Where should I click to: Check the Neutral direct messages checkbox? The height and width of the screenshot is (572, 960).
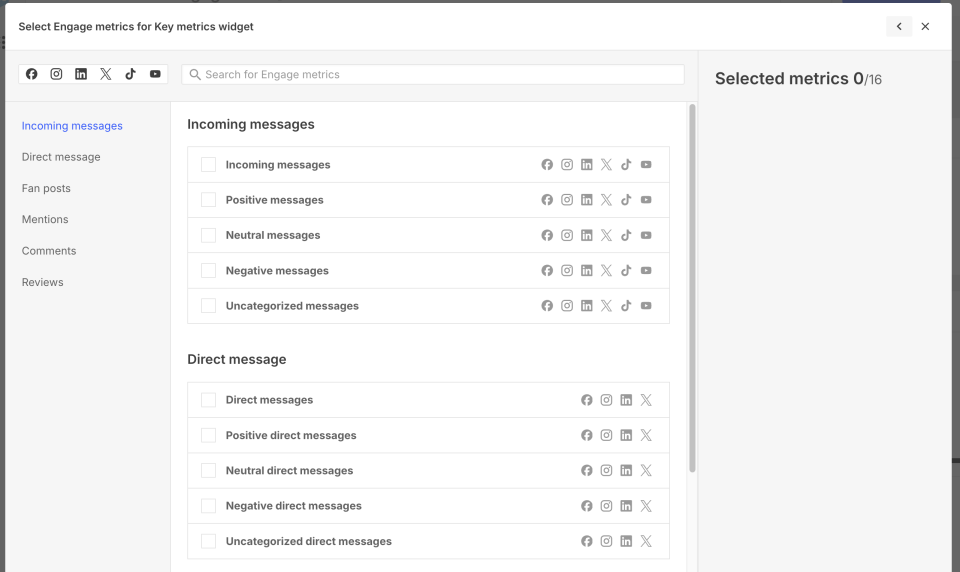click(208, 470)
